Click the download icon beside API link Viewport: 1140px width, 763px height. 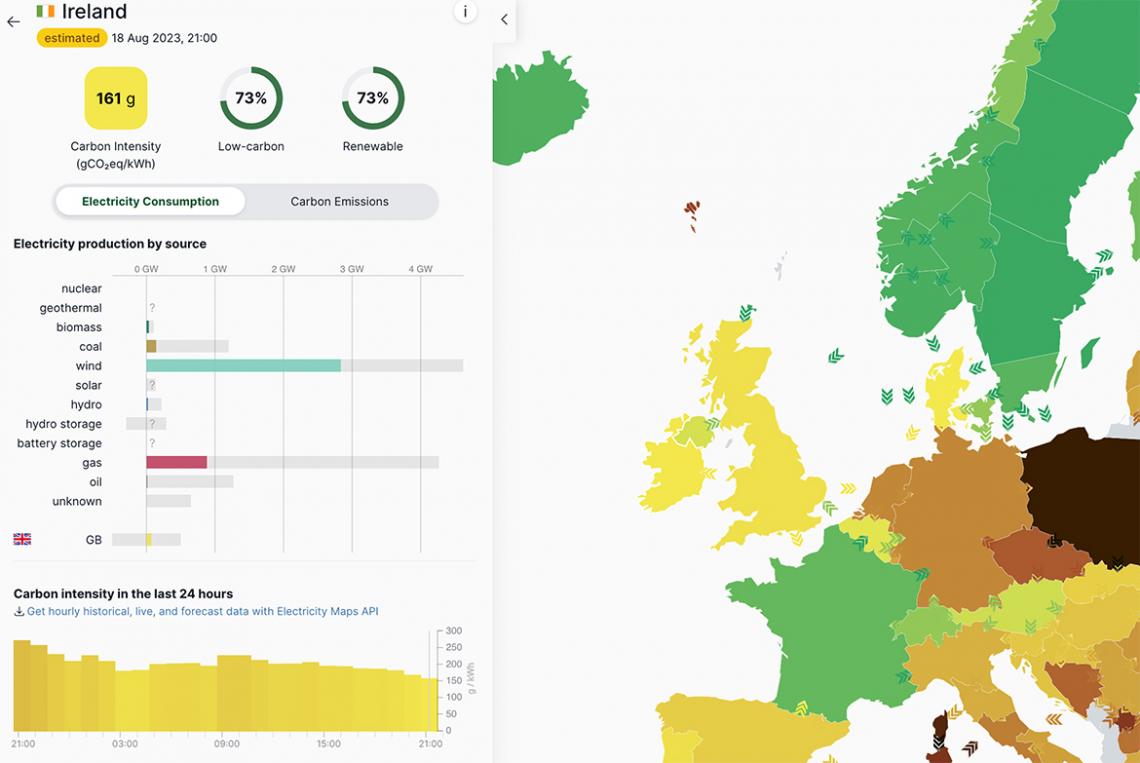19,612
